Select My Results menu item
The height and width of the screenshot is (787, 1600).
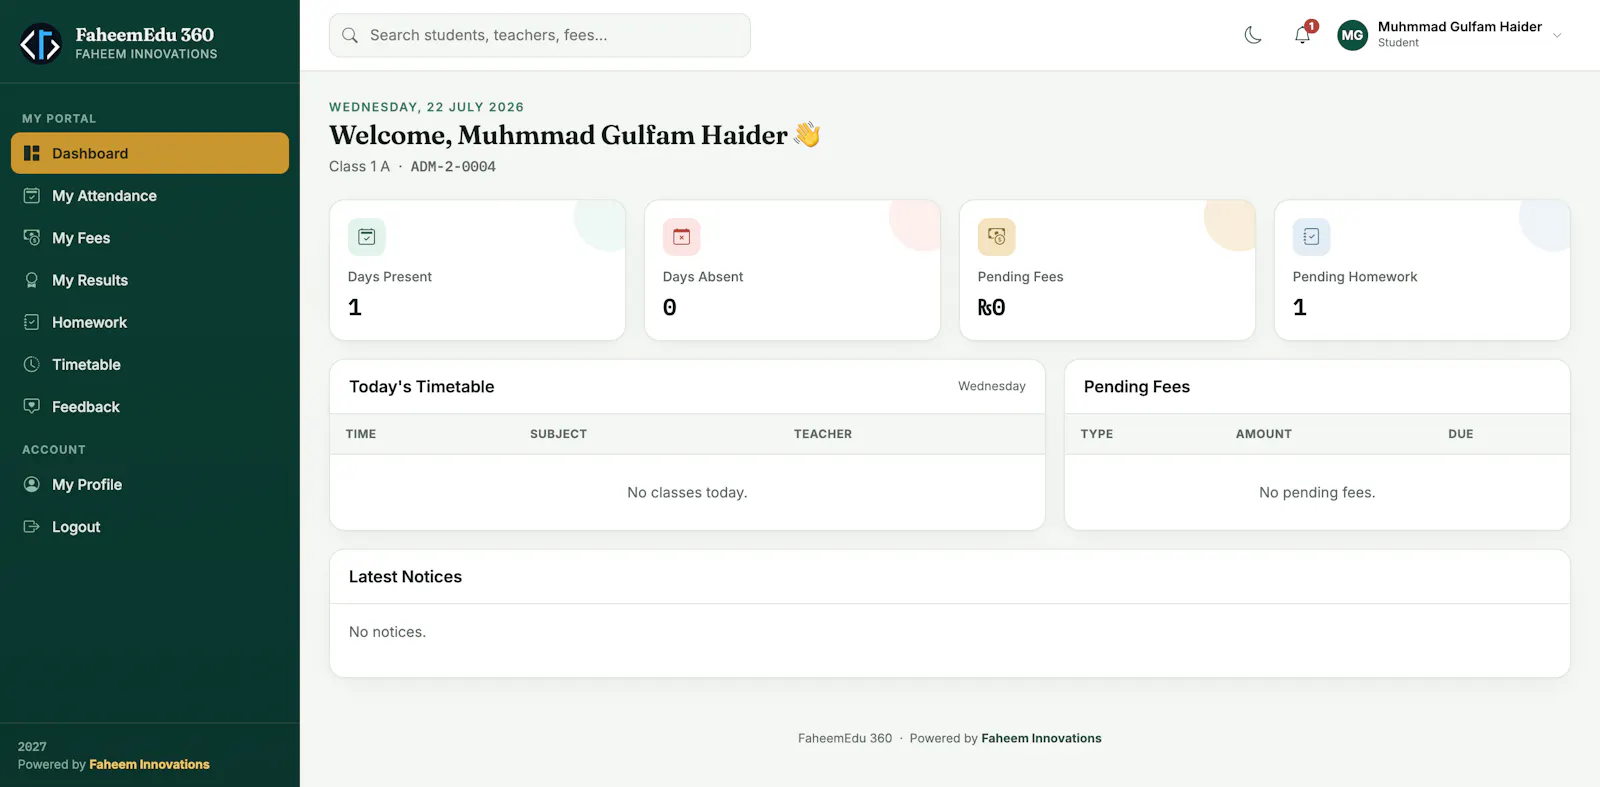(x=150, y=280)
